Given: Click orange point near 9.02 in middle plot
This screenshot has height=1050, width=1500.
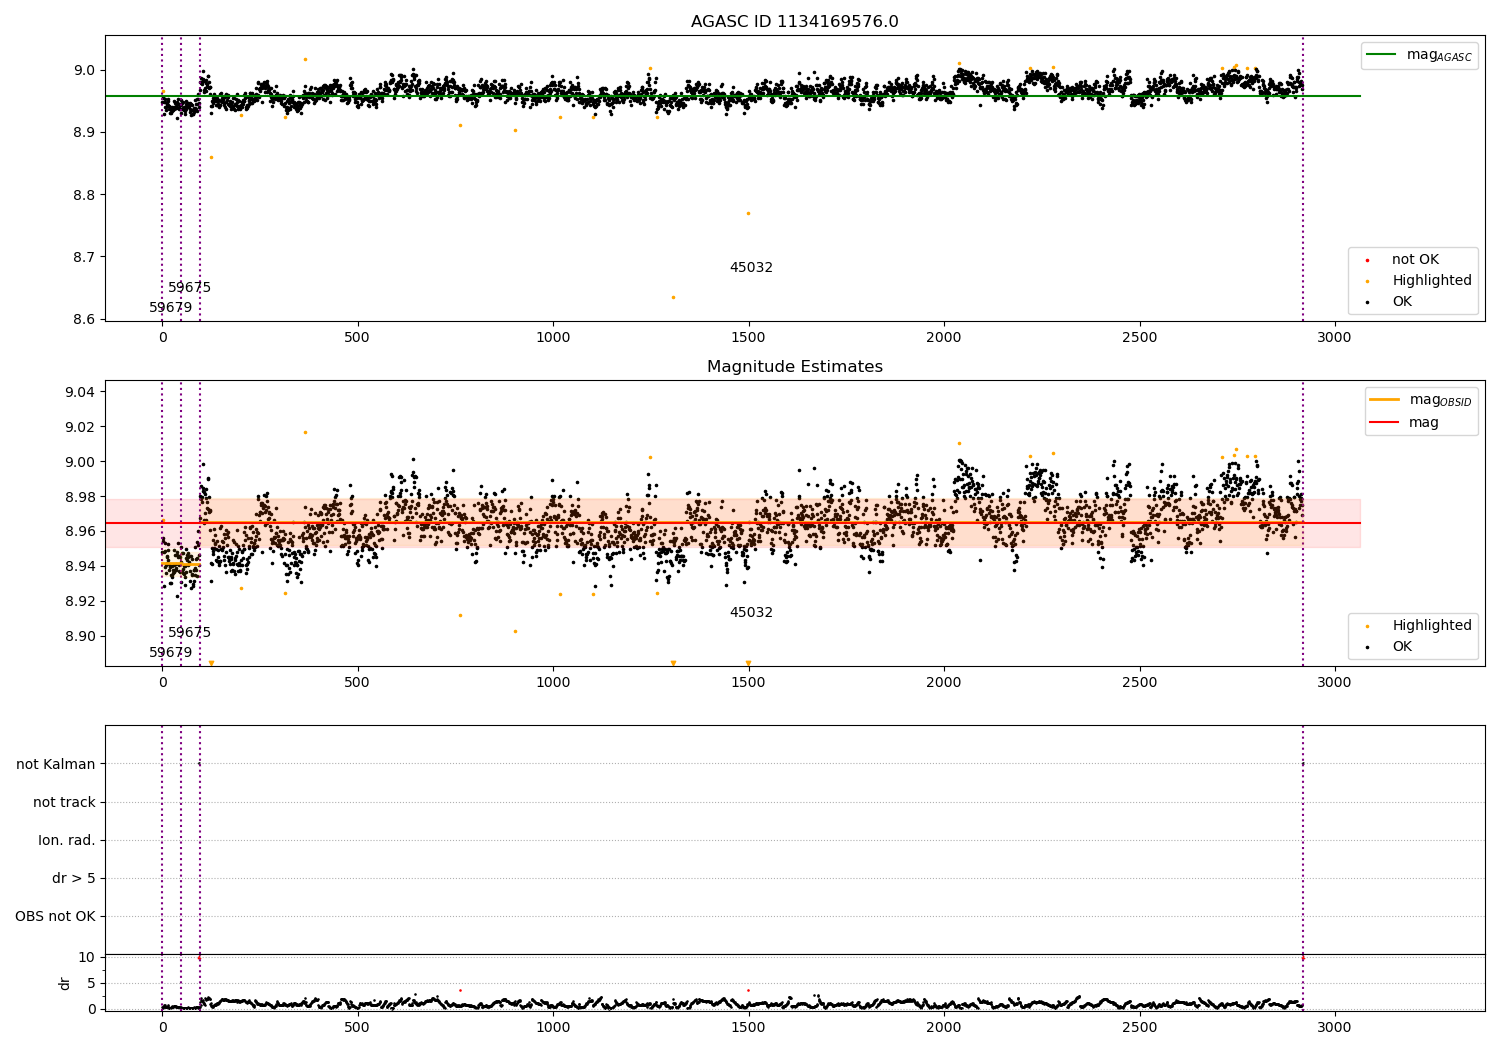Looking at the screenshot, I should coord(305,432).
